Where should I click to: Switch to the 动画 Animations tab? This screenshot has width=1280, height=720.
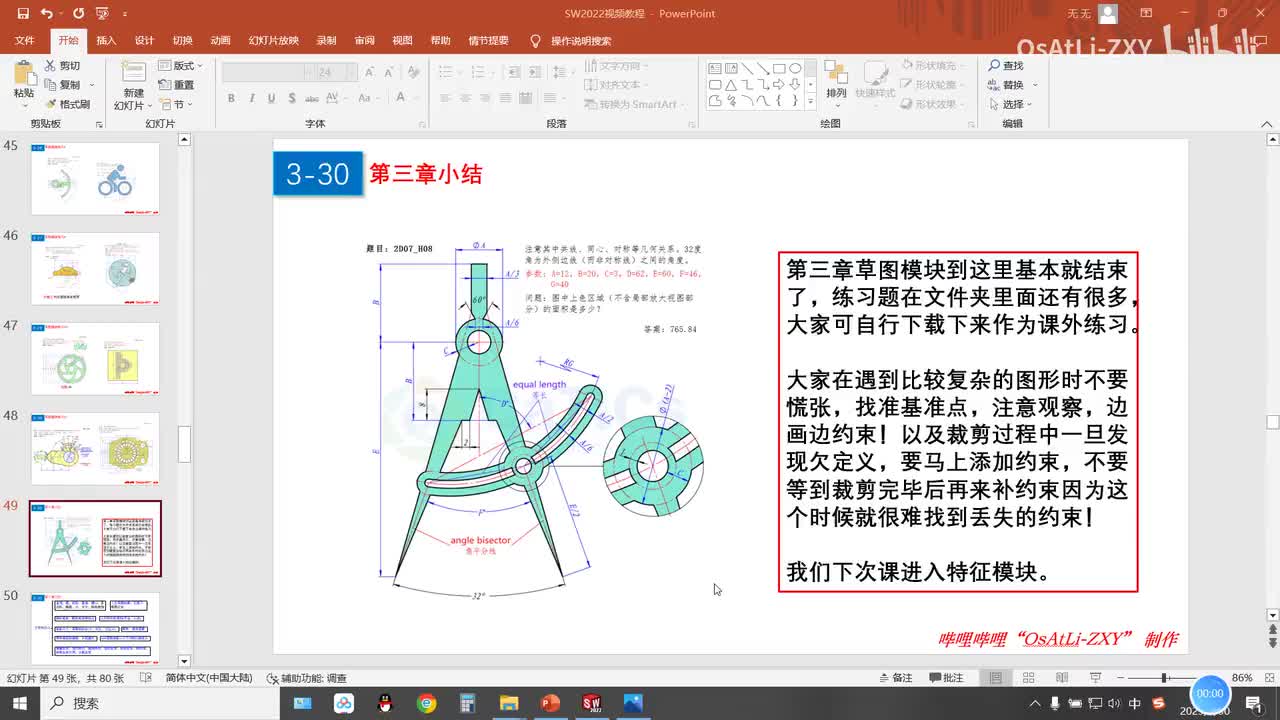click(220, 41)
